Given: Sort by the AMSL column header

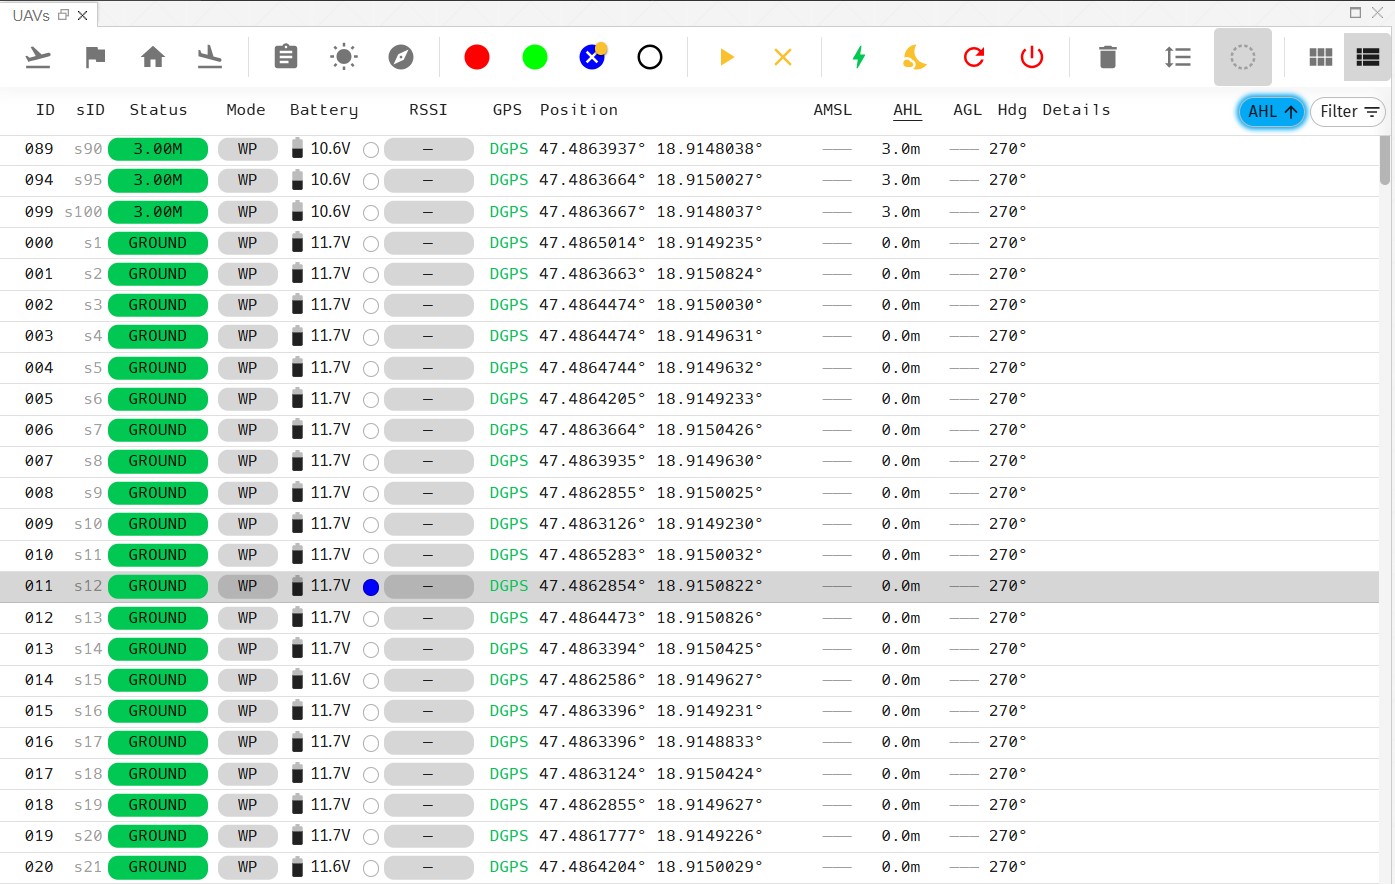Looking at the screenshot, I should coord(833,110).
